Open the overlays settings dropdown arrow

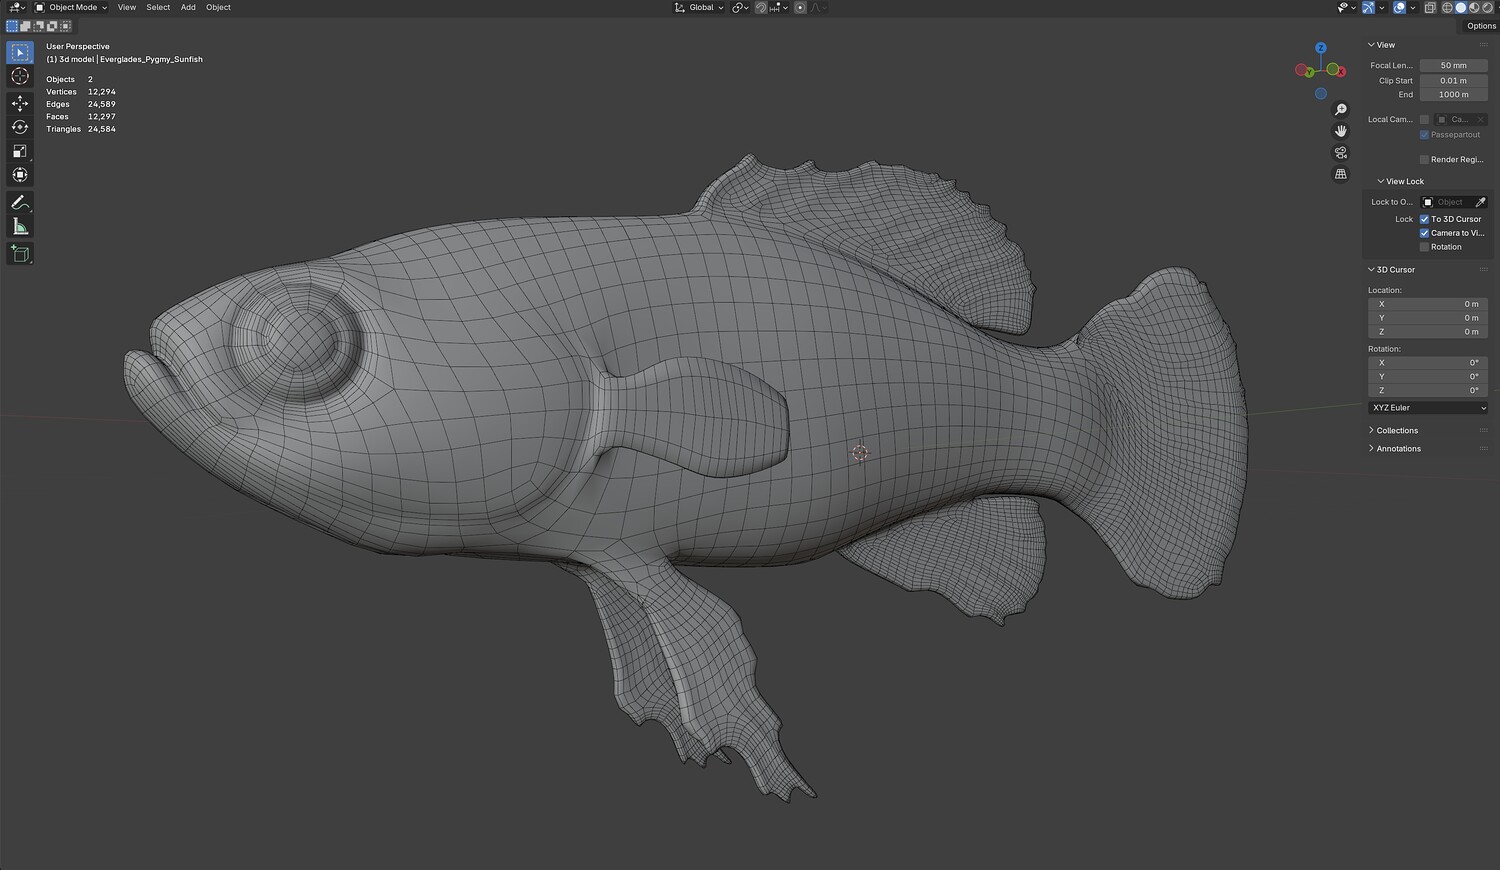[1412, 7]
